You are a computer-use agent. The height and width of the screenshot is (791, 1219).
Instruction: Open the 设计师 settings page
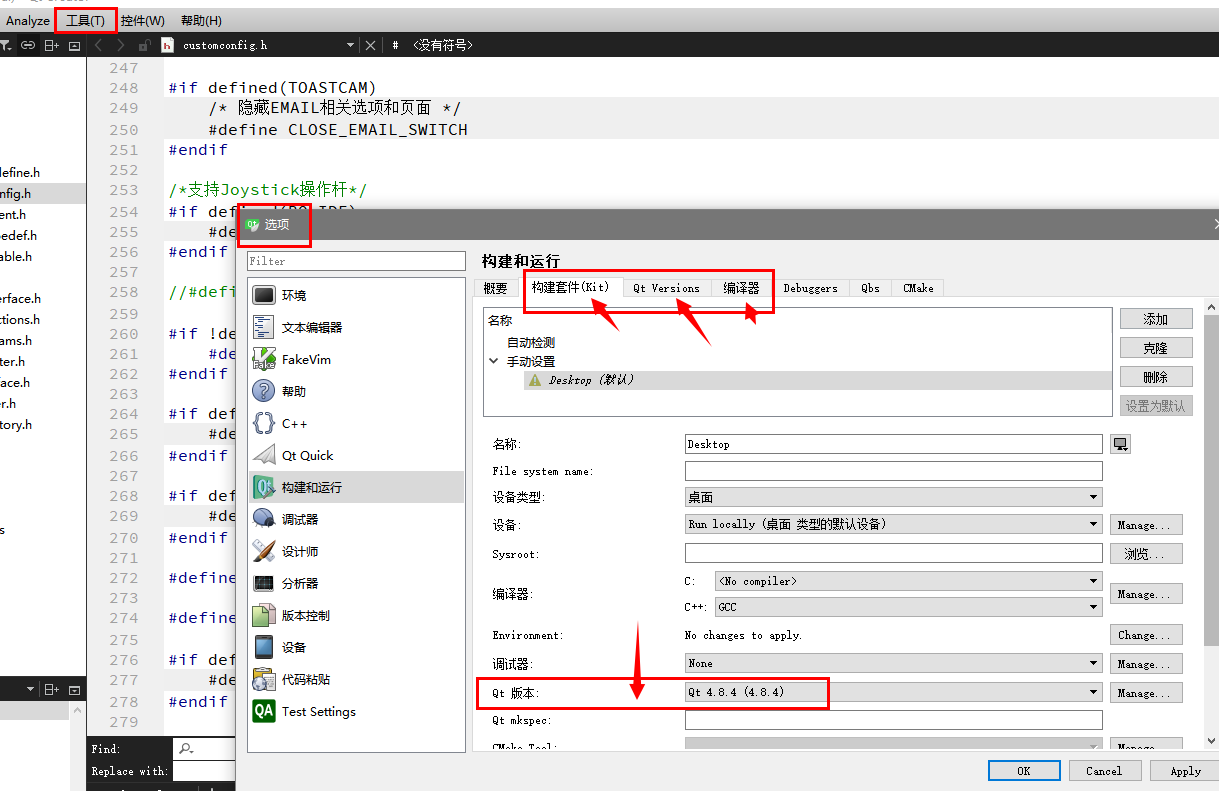(294, 551)
